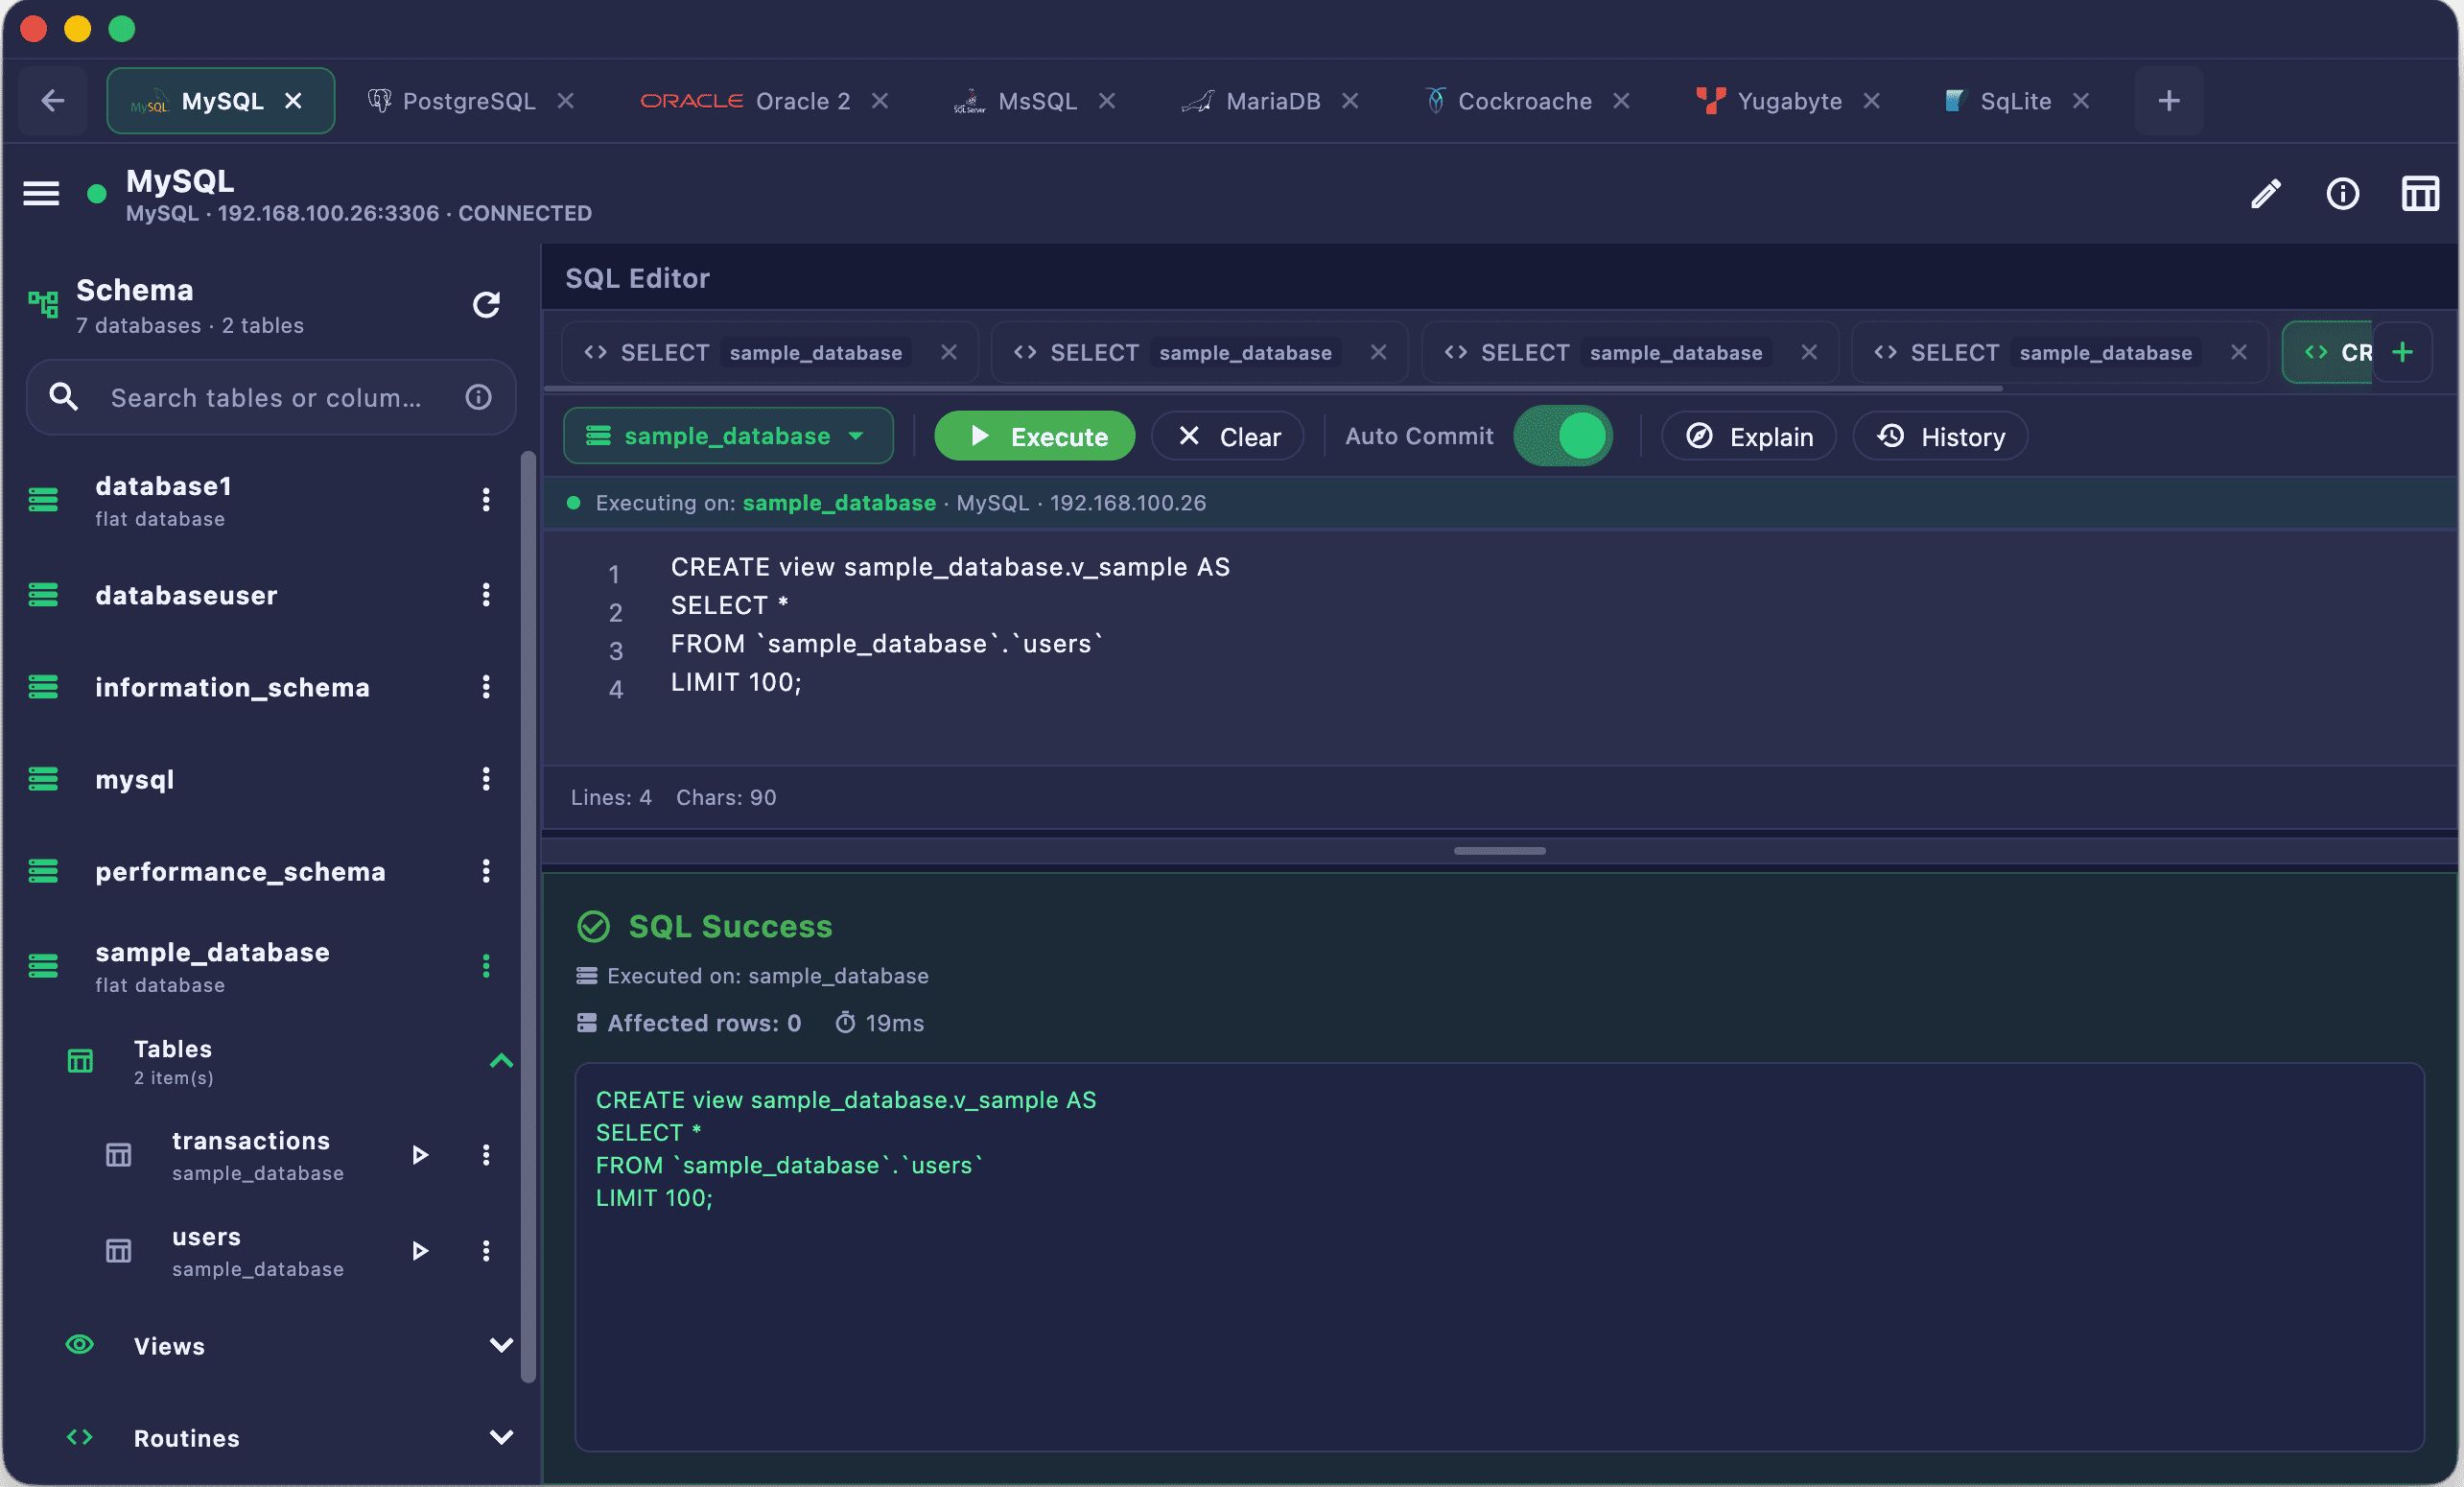Run query on the users table
Screen dimensions: 2464x1487
click(420, 1251)
